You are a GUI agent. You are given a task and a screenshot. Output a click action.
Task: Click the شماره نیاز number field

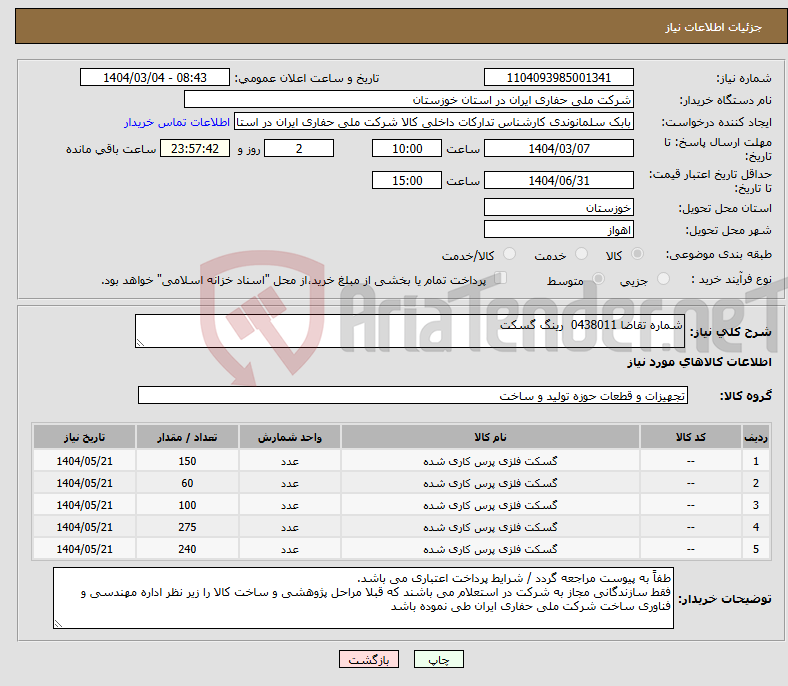click(x=558, y=78)
